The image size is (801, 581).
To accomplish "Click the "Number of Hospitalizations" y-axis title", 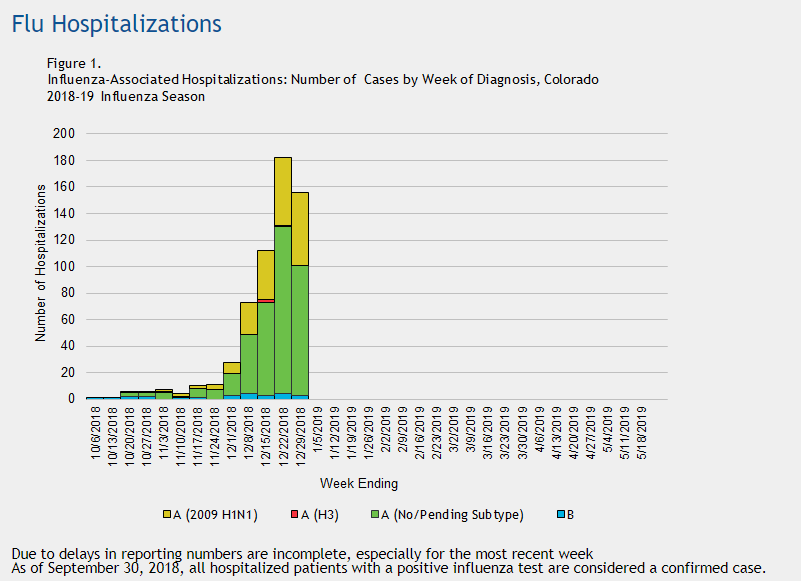I will tap(41, 262).
